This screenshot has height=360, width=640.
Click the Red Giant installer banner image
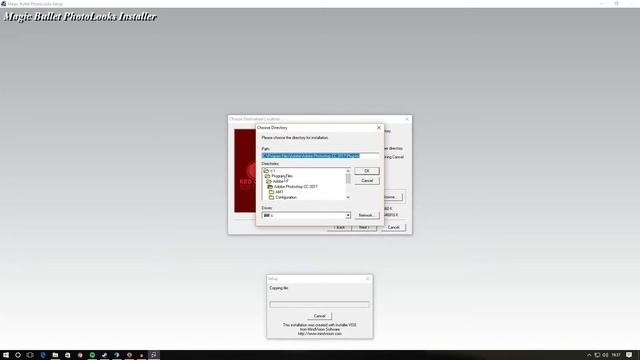pos(245,171)
